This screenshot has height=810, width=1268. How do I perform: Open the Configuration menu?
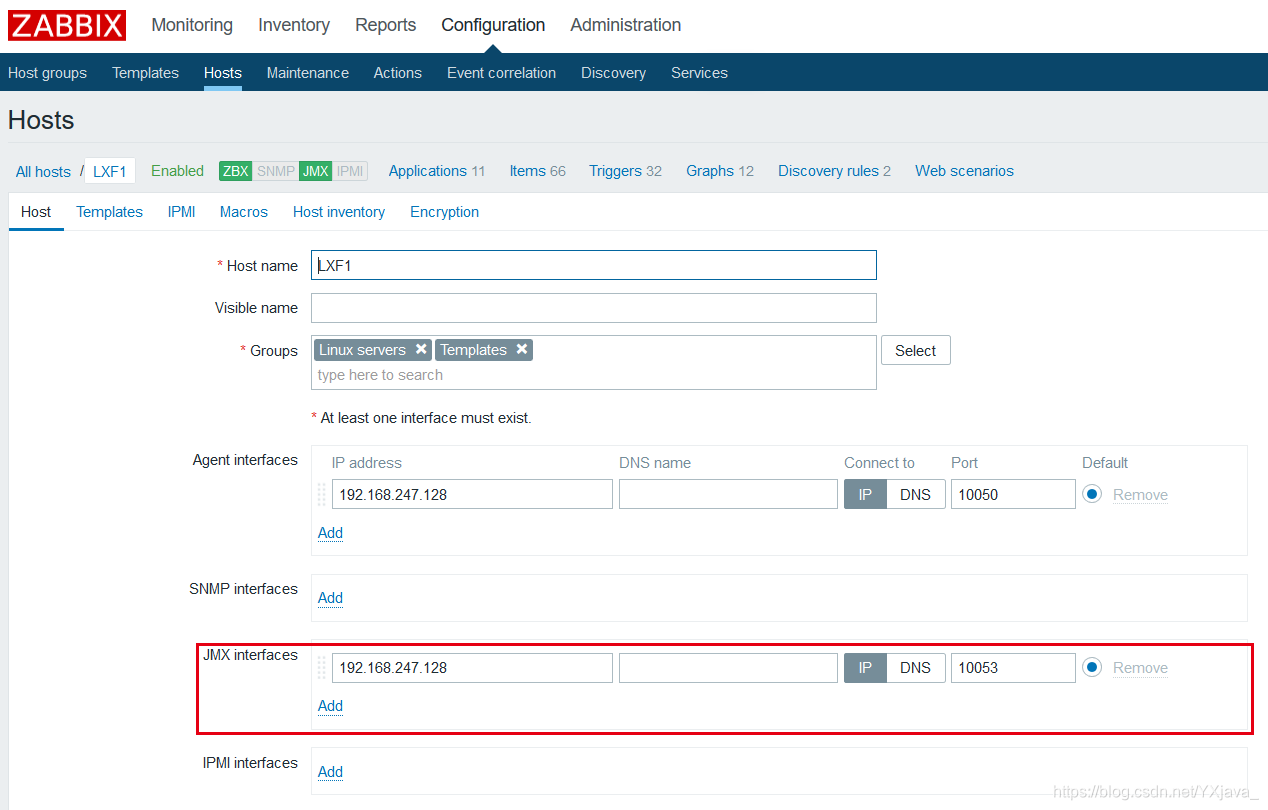[493, 25]
